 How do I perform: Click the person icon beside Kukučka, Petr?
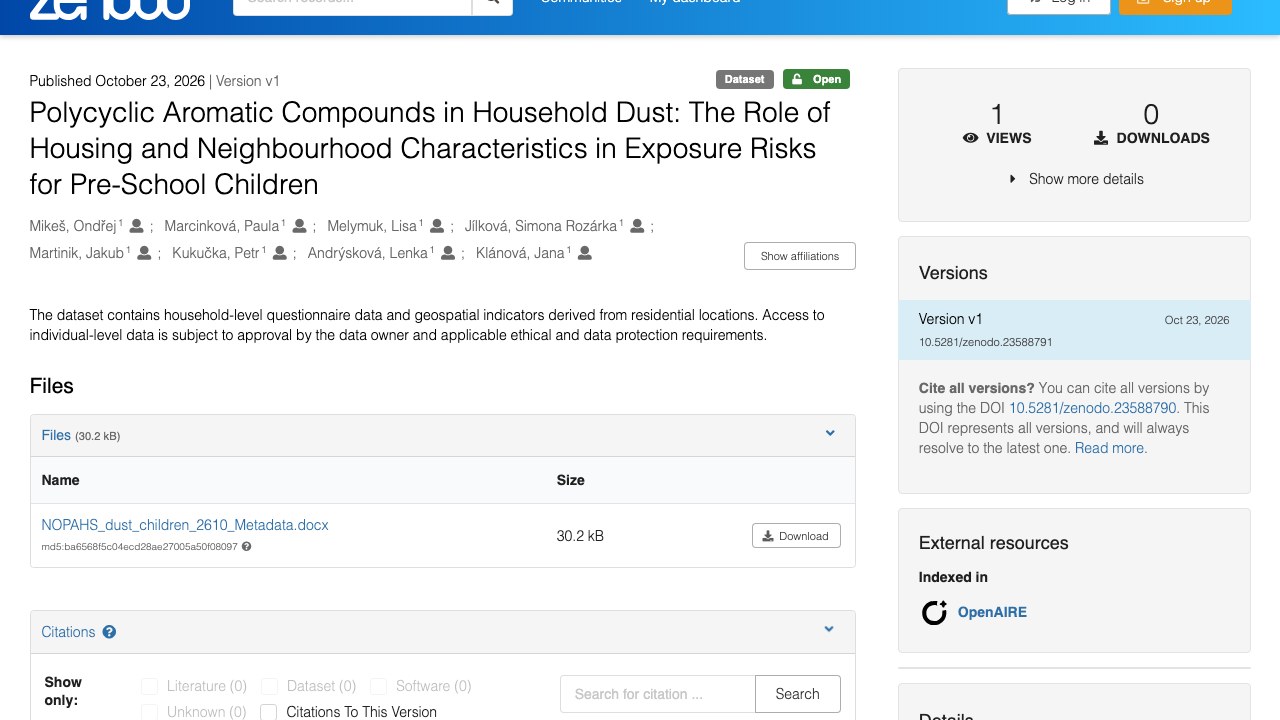(x=280, y=253)
